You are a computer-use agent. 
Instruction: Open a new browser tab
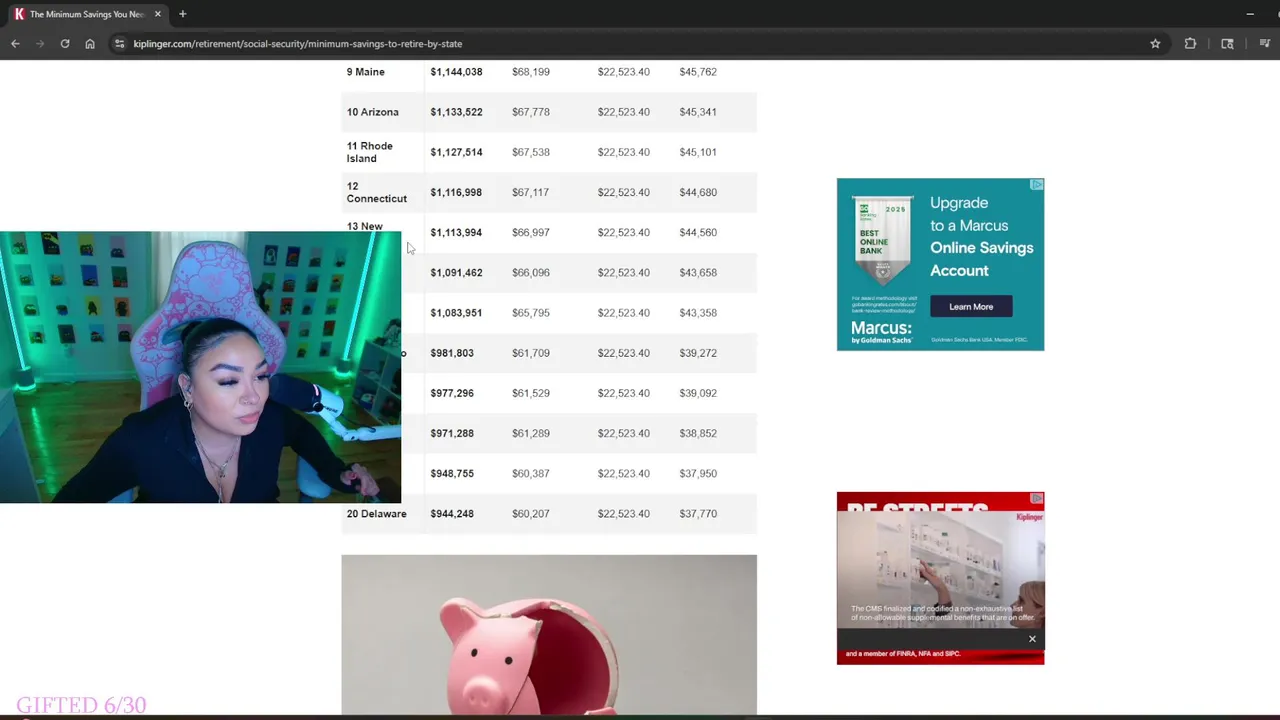182,14
